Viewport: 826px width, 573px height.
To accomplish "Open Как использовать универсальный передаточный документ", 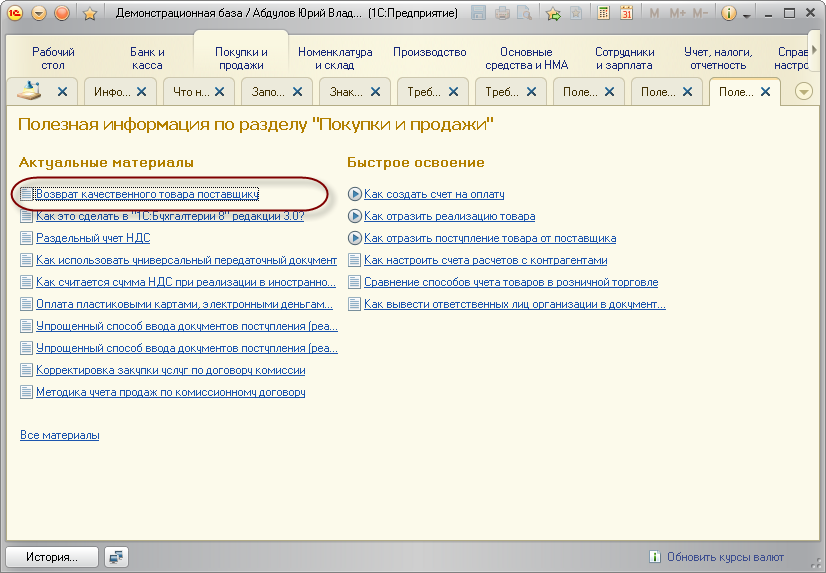I will pyautogui.click(x=186, y=260).
